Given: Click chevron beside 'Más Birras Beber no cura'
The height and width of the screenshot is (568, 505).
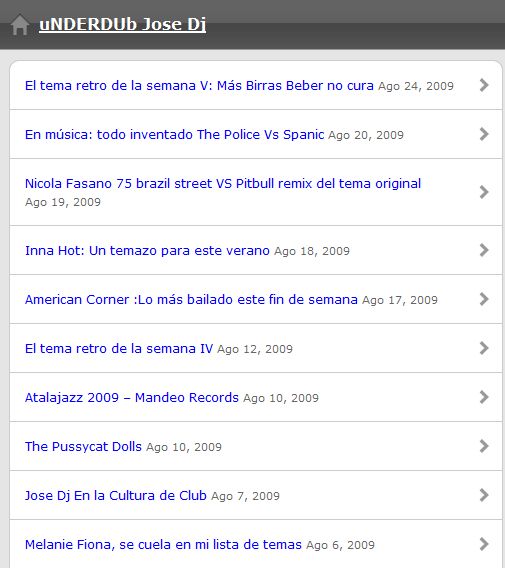Looking at the screenshot, I should [484, 85].
